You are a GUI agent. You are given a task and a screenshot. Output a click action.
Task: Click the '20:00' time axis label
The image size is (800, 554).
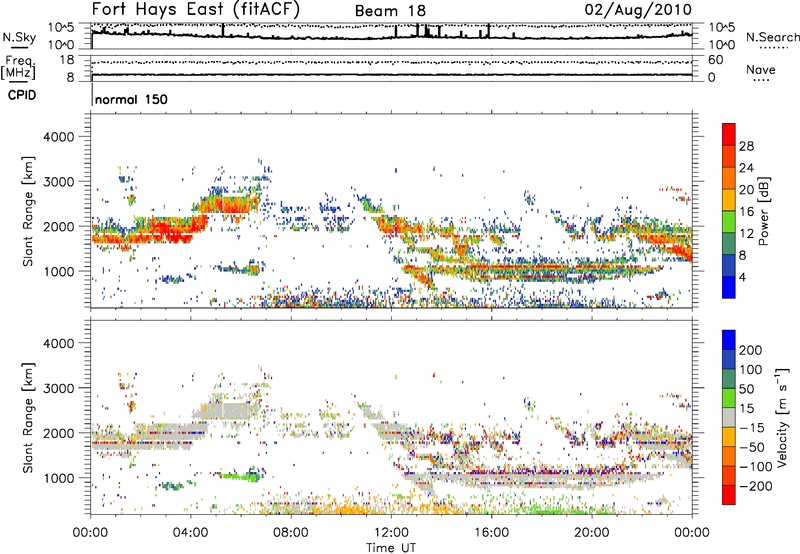coord(591,533)
